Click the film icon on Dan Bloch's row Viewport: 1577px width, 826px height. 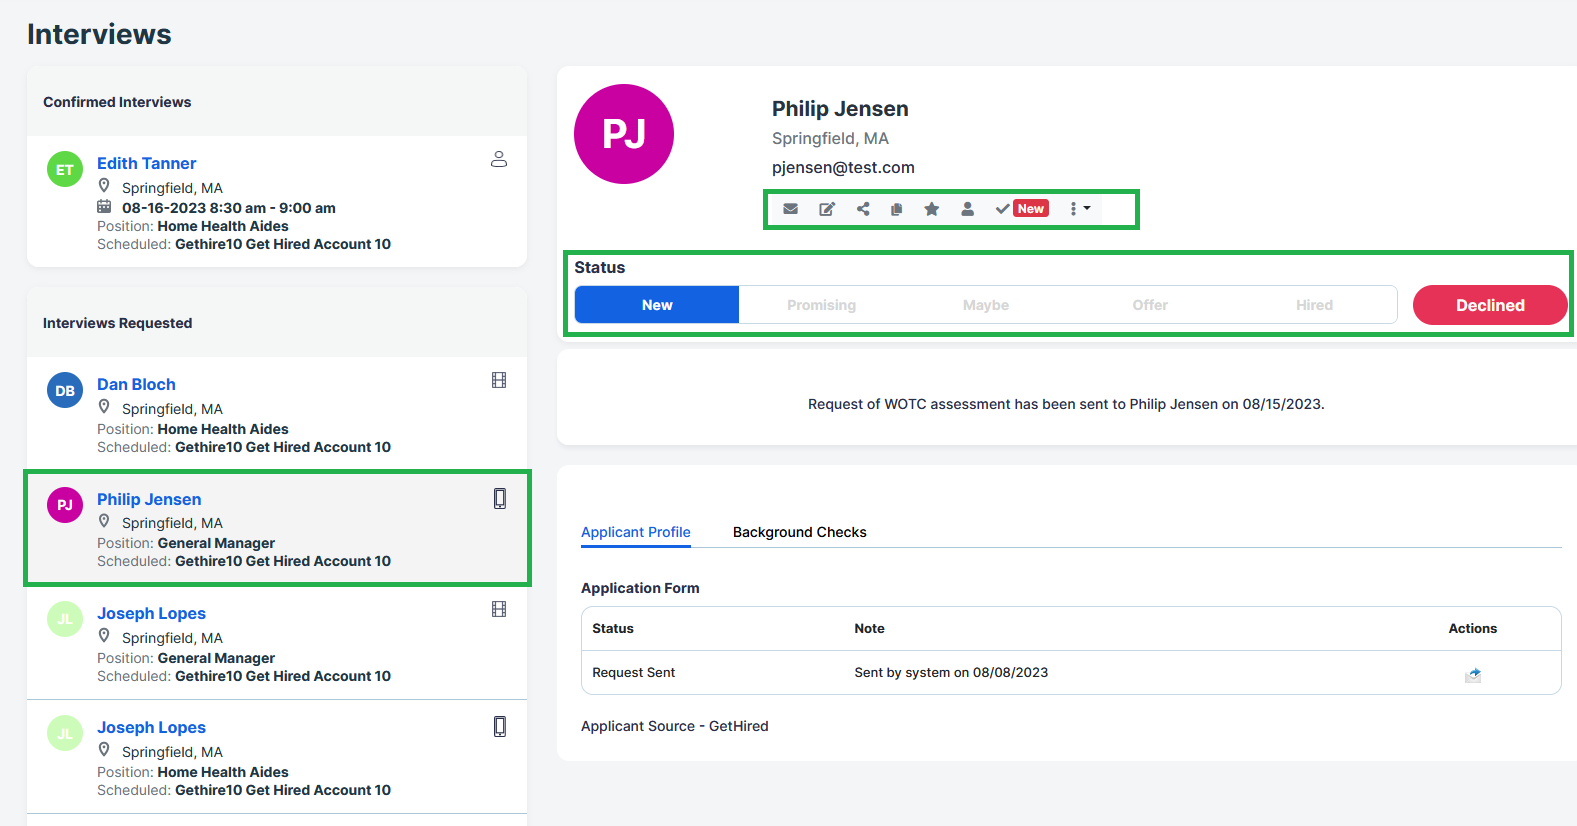[x=499, y=380]
